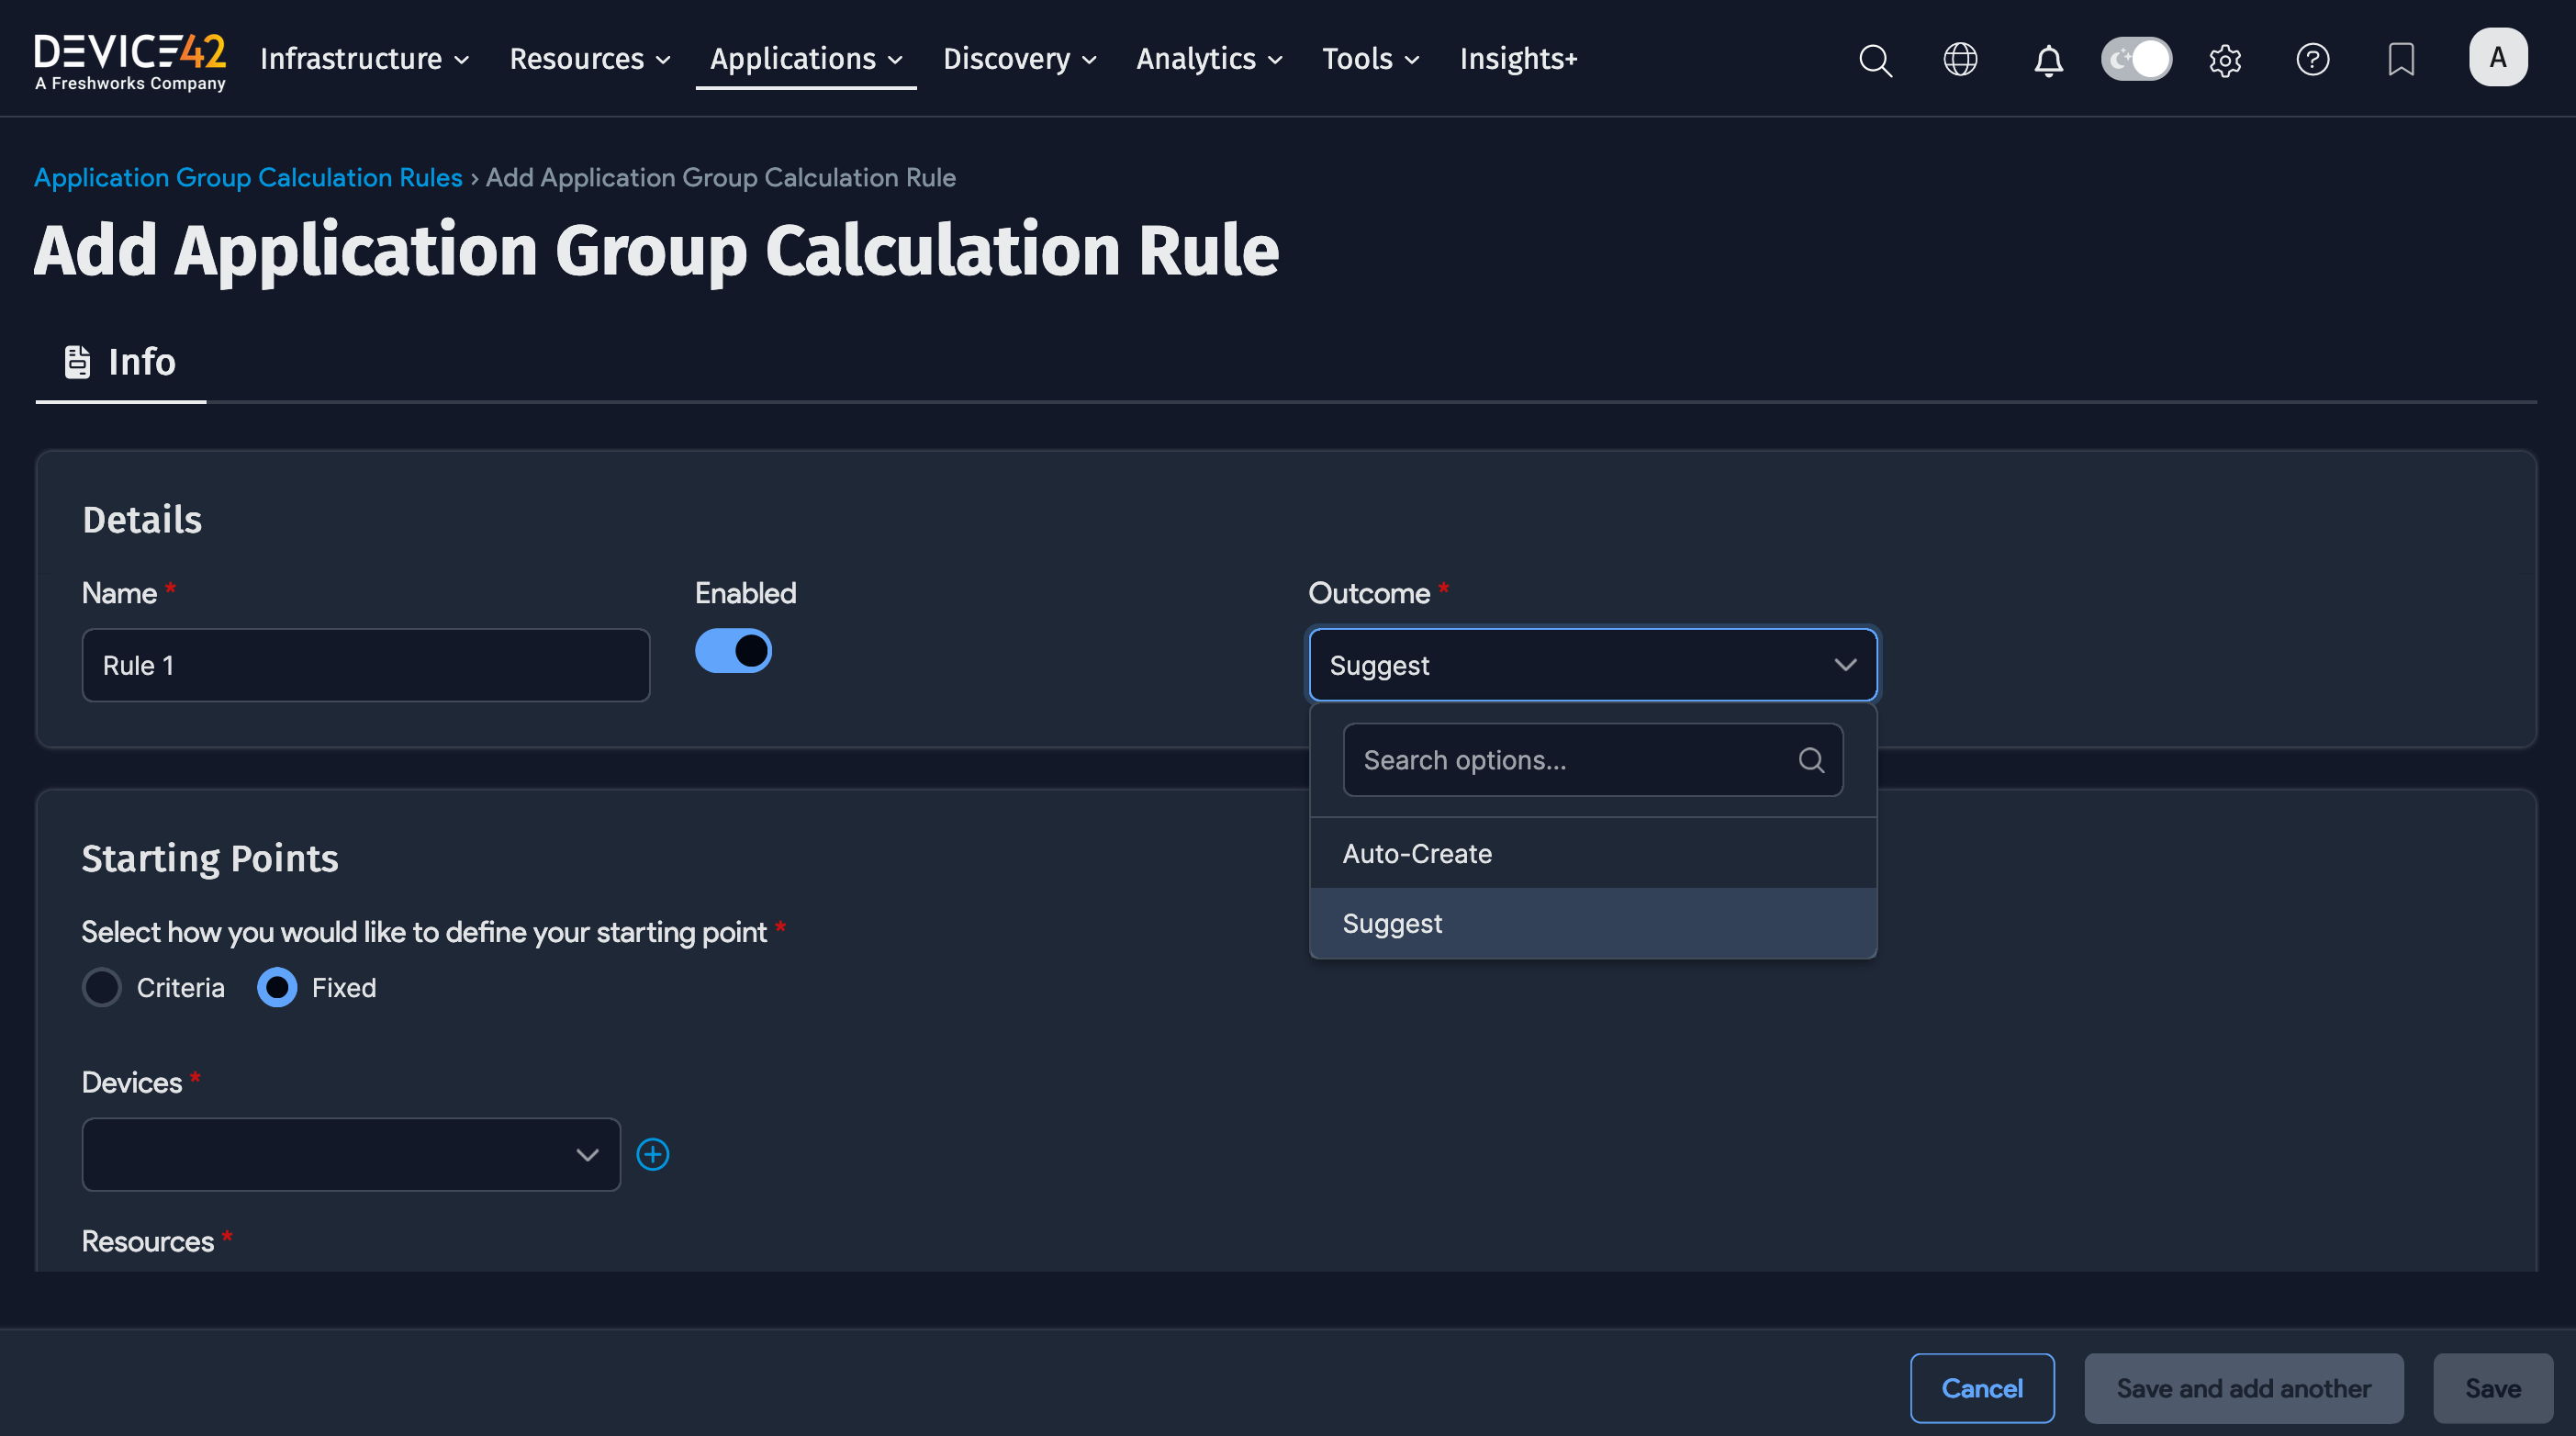
Task: Click the globe language icon
Action: click(x=1960, y=60)
